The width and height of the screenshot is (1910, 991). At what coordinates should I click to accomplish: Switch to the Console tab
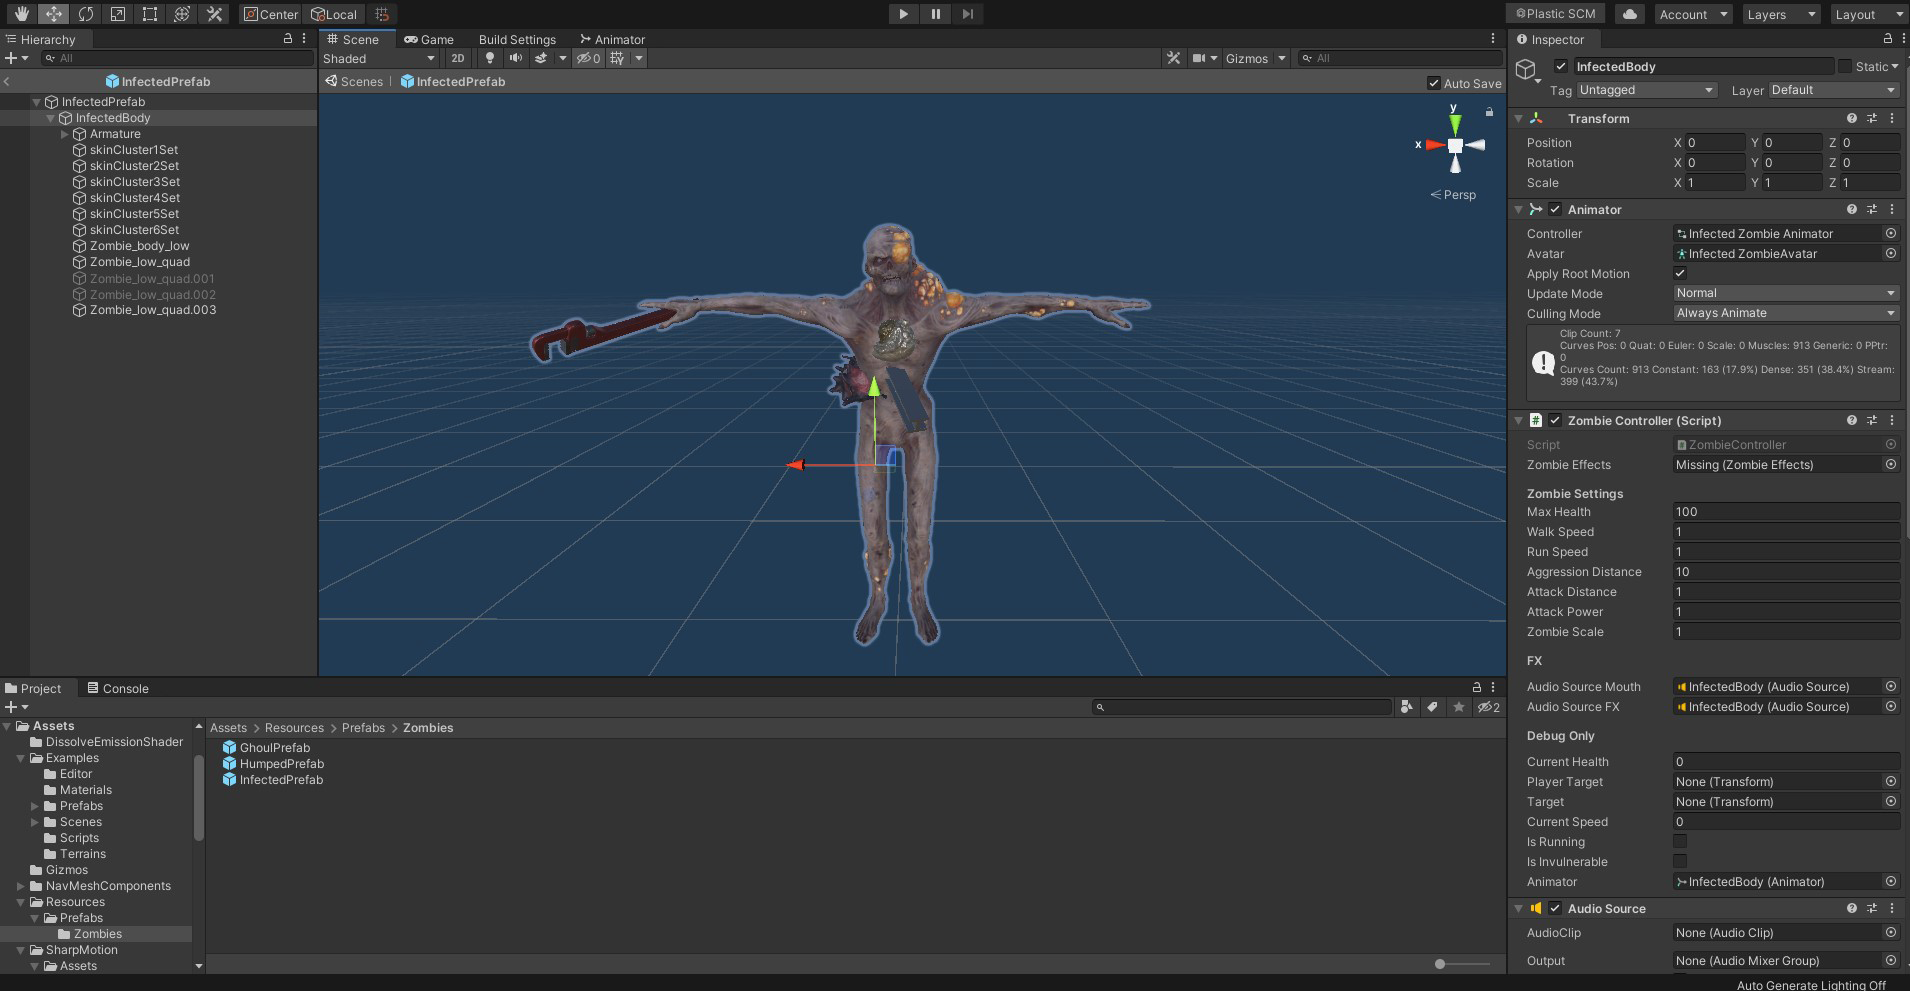pos(118,688)
